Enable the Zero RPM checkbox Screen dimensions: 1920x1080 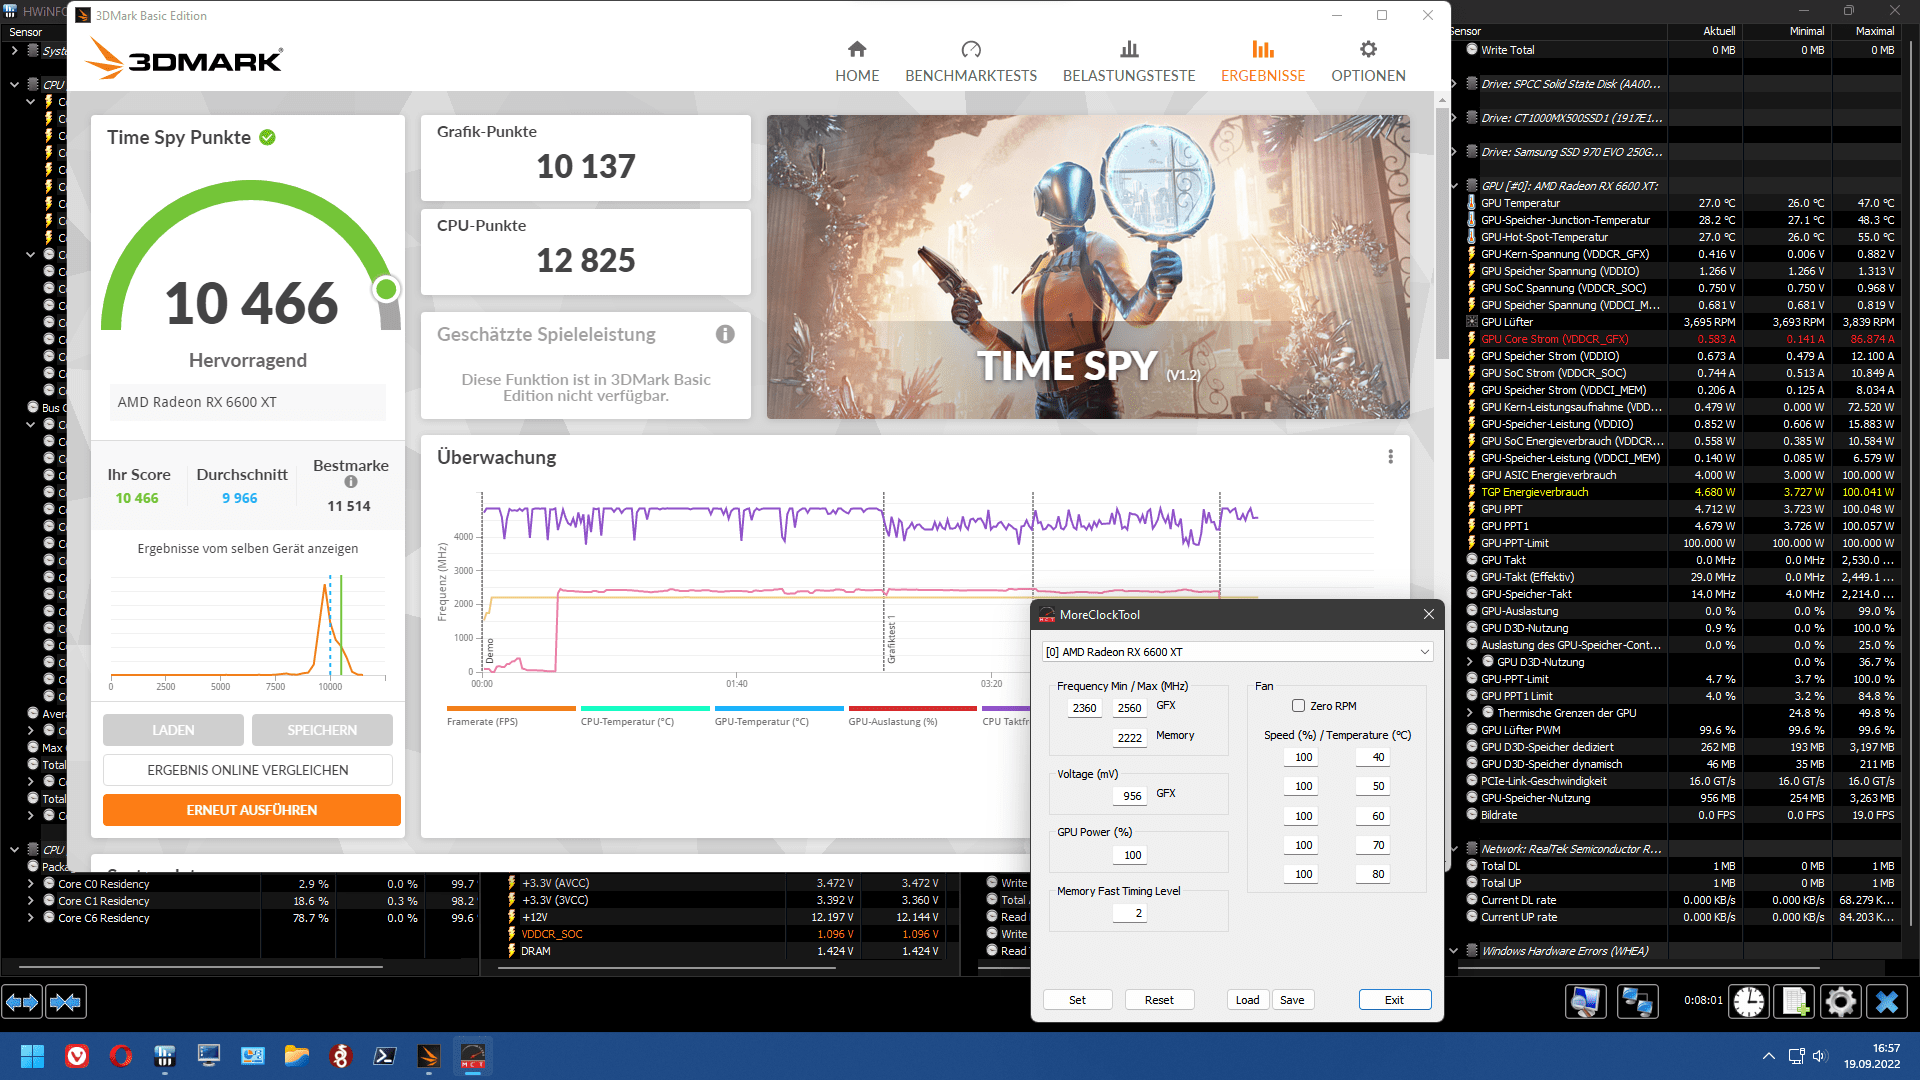click(1298, 706)
